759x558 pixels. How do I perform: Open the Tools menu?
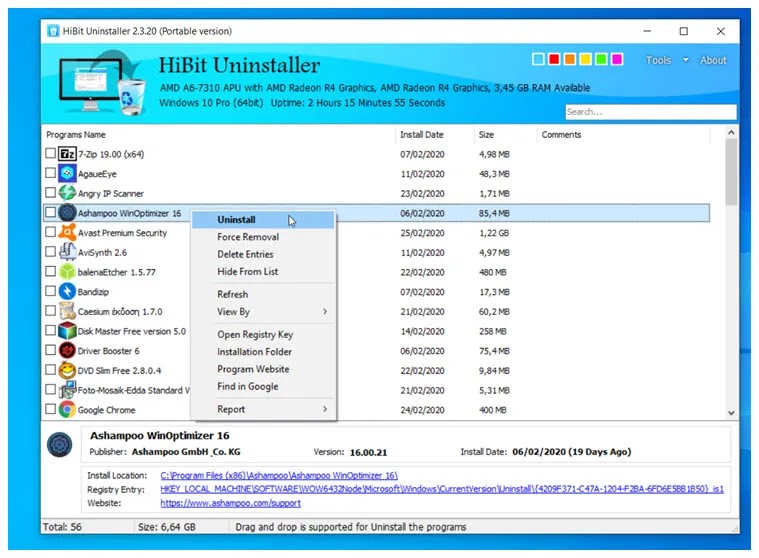658,60
